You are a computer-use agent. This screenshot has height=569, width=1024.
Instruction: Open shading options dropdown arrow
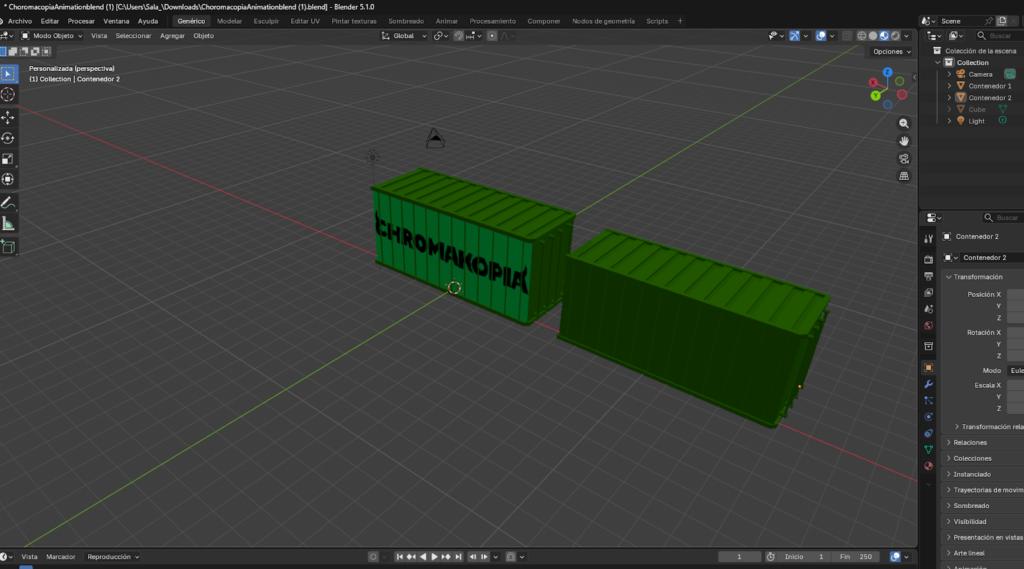906,36
